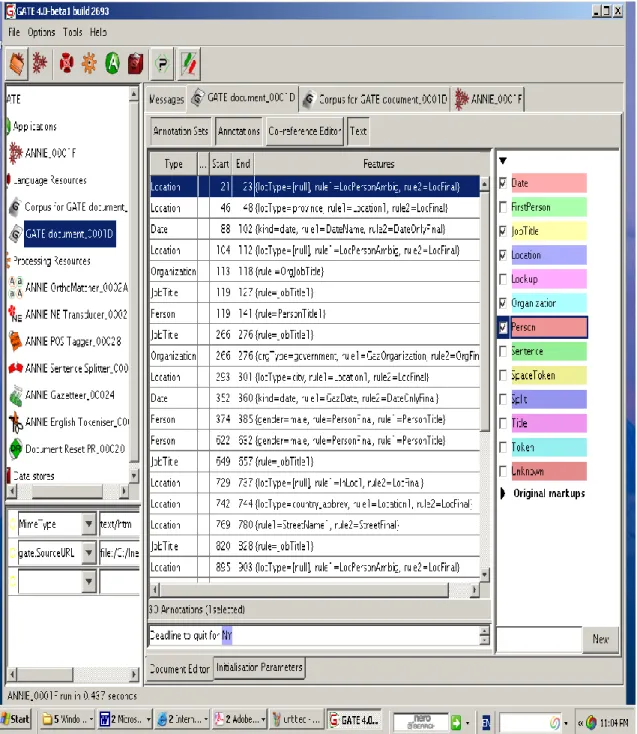The image size is (637, 734).
Task: Select ANNIE English Tokeniser resource icon
Action: 15,422
